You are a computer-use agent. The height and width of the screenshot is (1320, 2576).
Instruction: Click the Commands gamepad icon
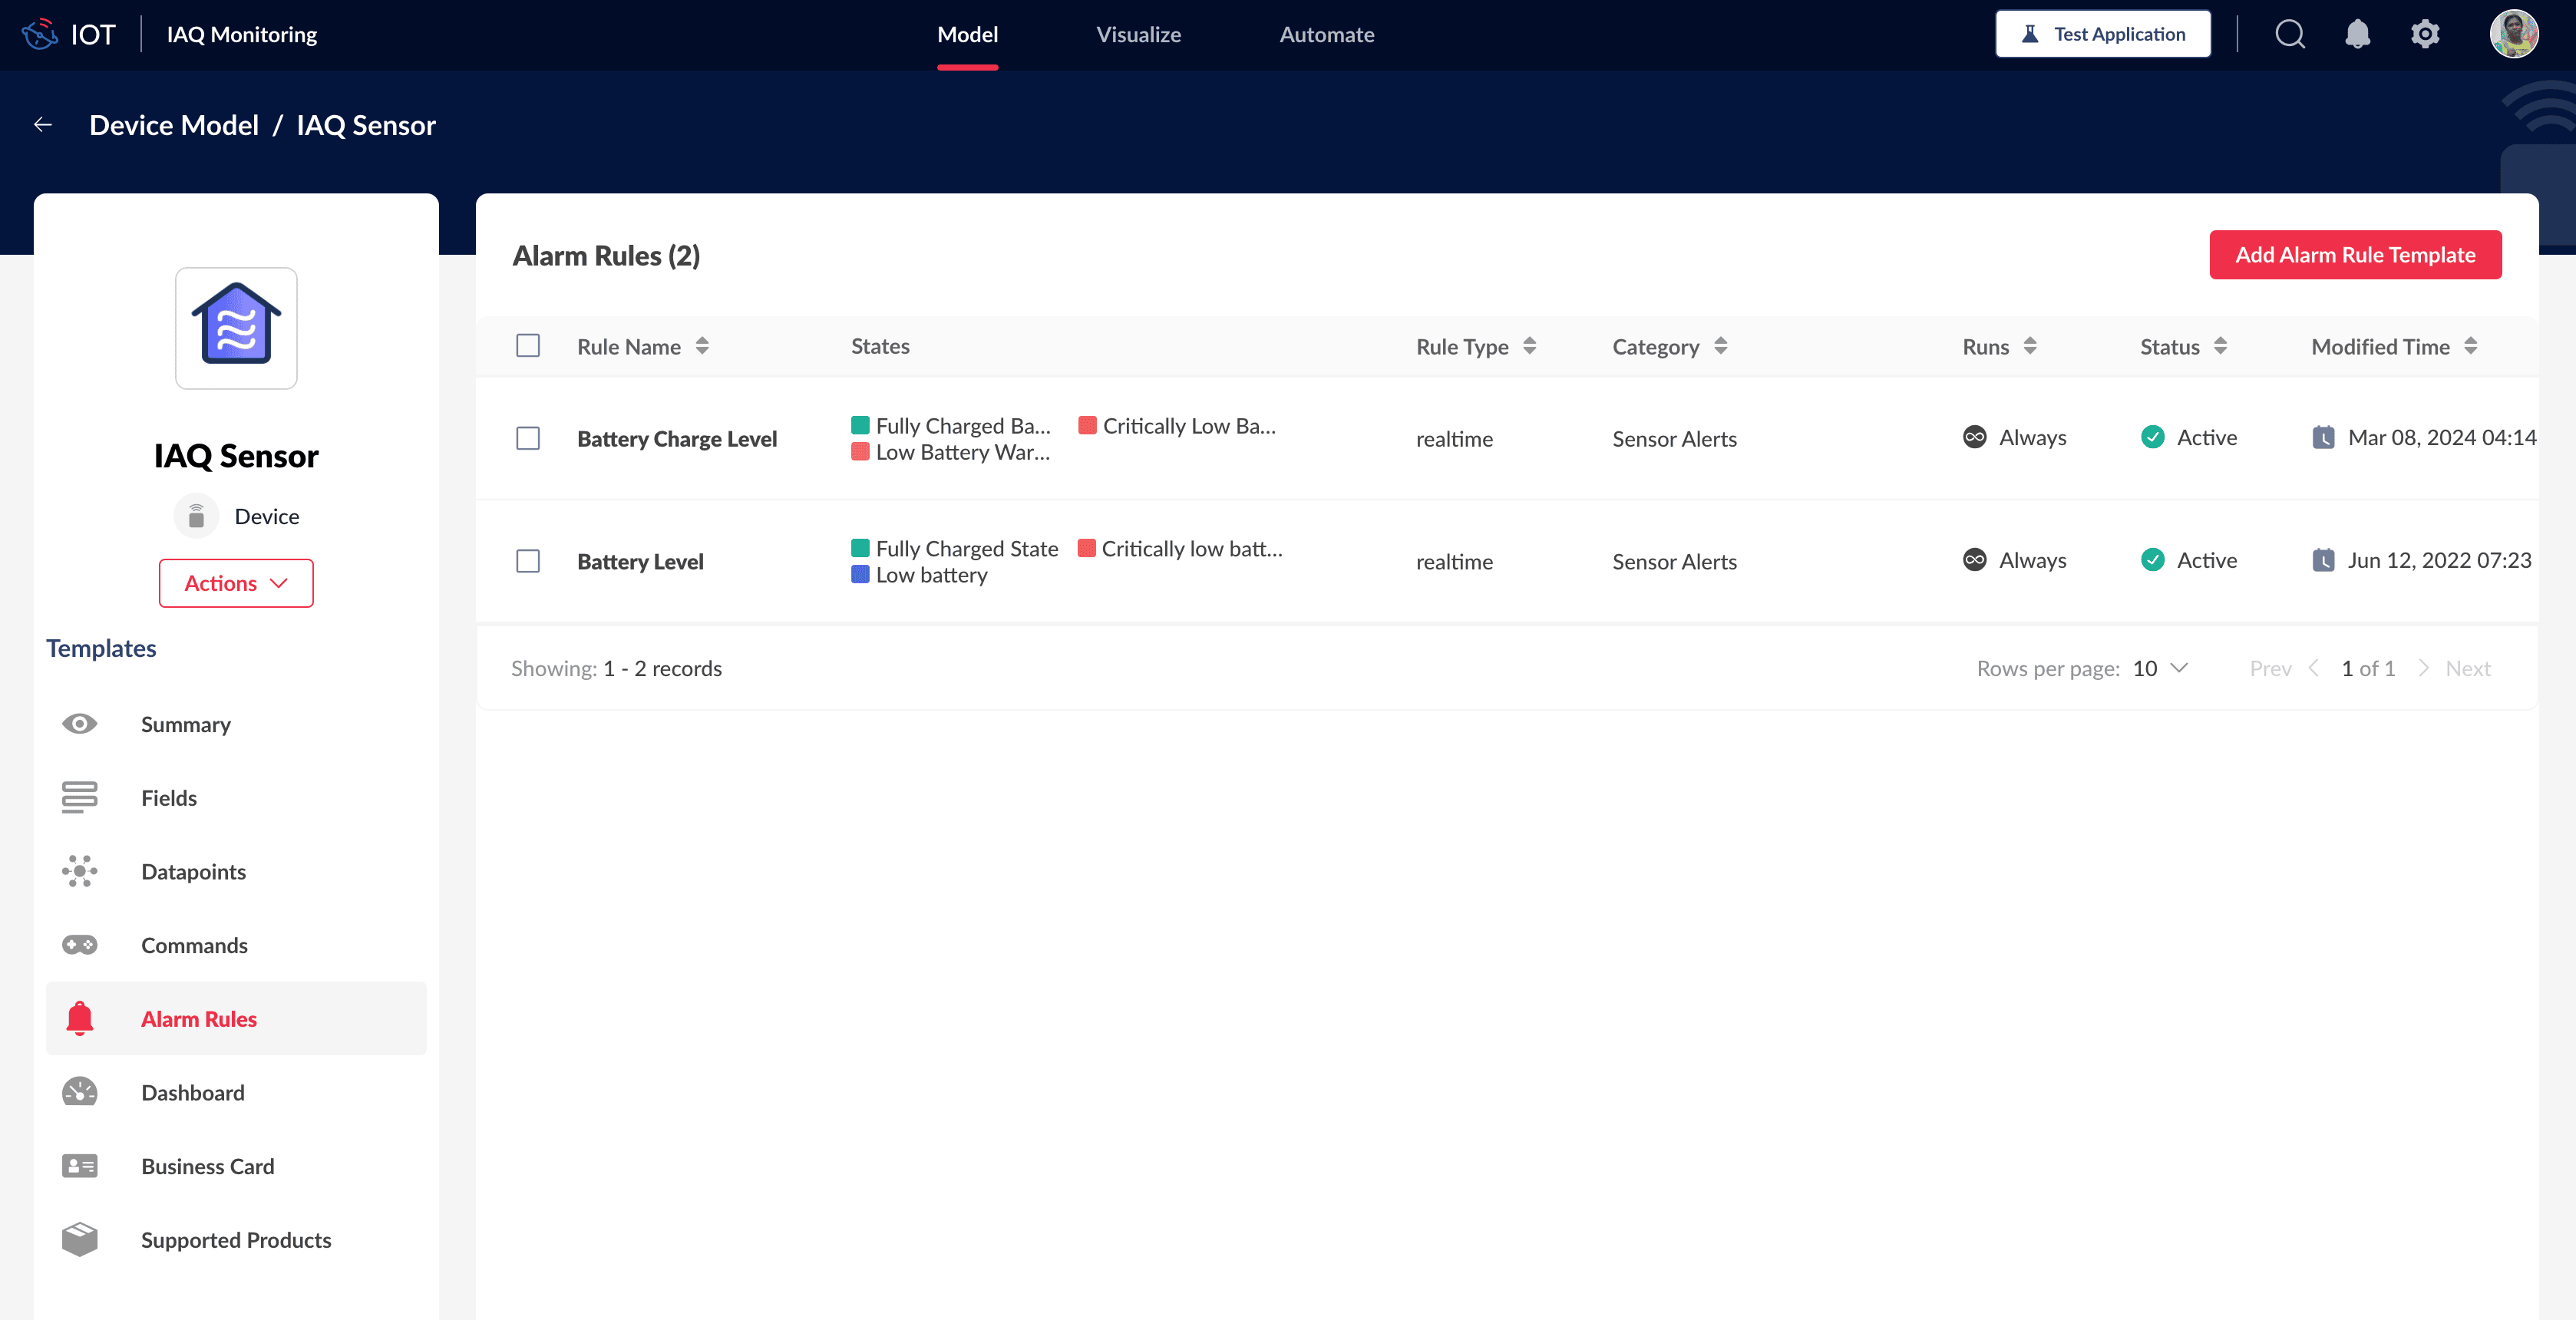point(79,945)
